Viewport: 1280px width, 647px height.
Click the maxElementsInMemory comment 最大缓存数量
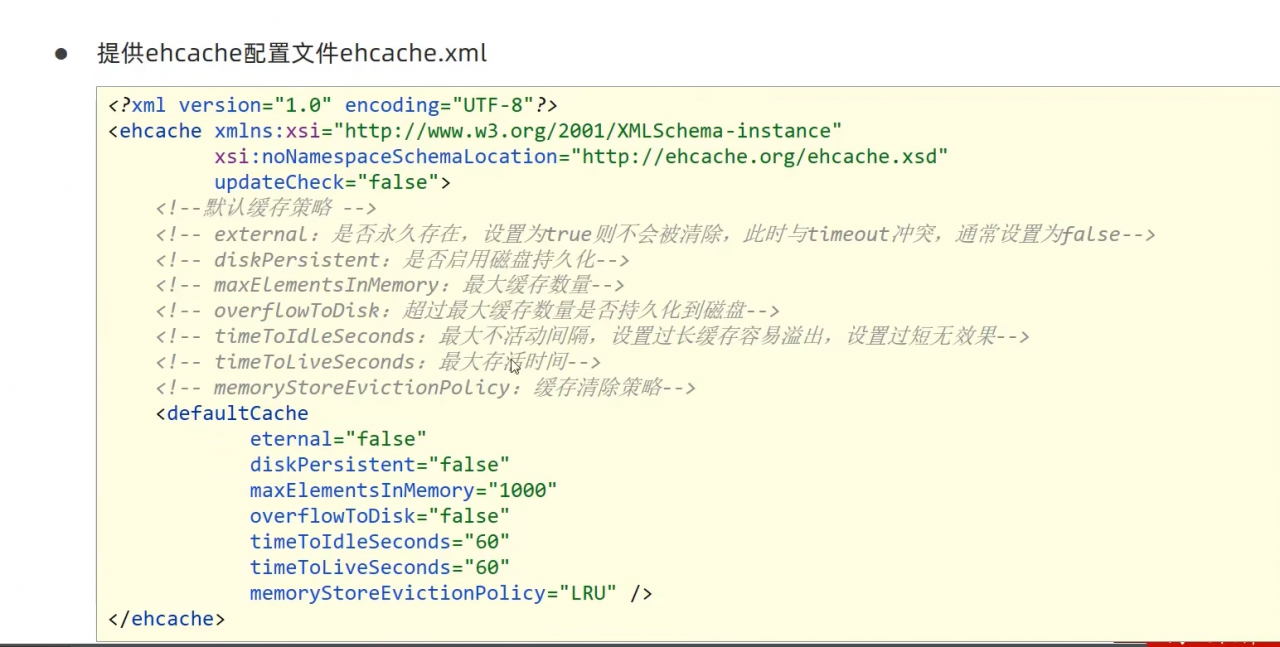tap(390, 285)
